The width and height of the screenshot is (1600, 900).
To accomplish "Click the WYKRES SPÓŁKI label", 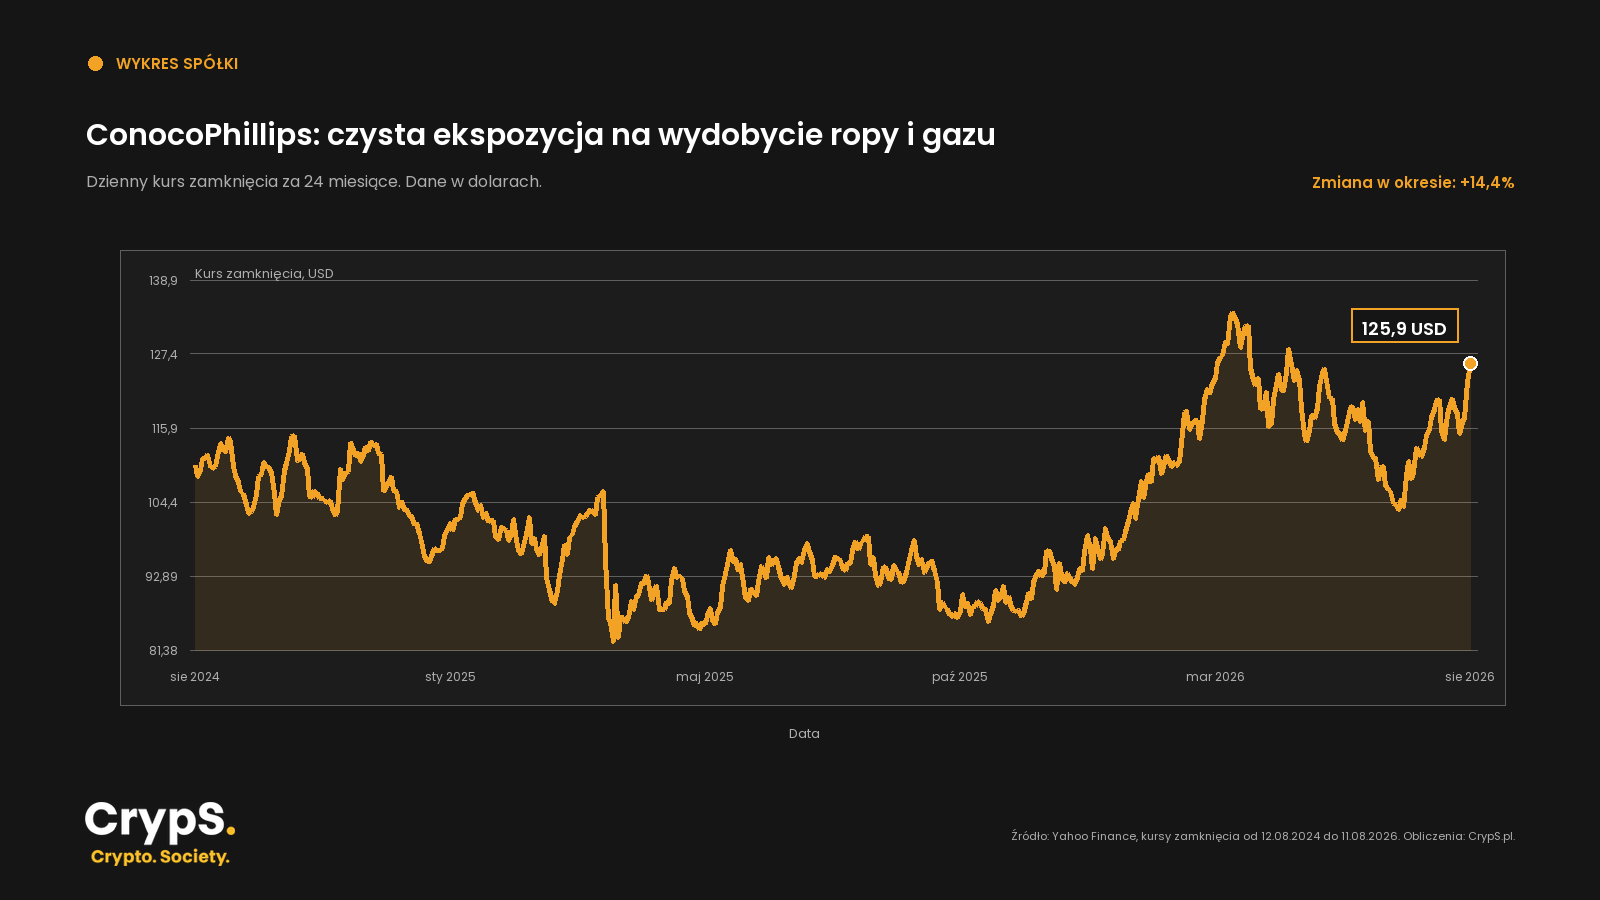I will click(x=177, y=64).
